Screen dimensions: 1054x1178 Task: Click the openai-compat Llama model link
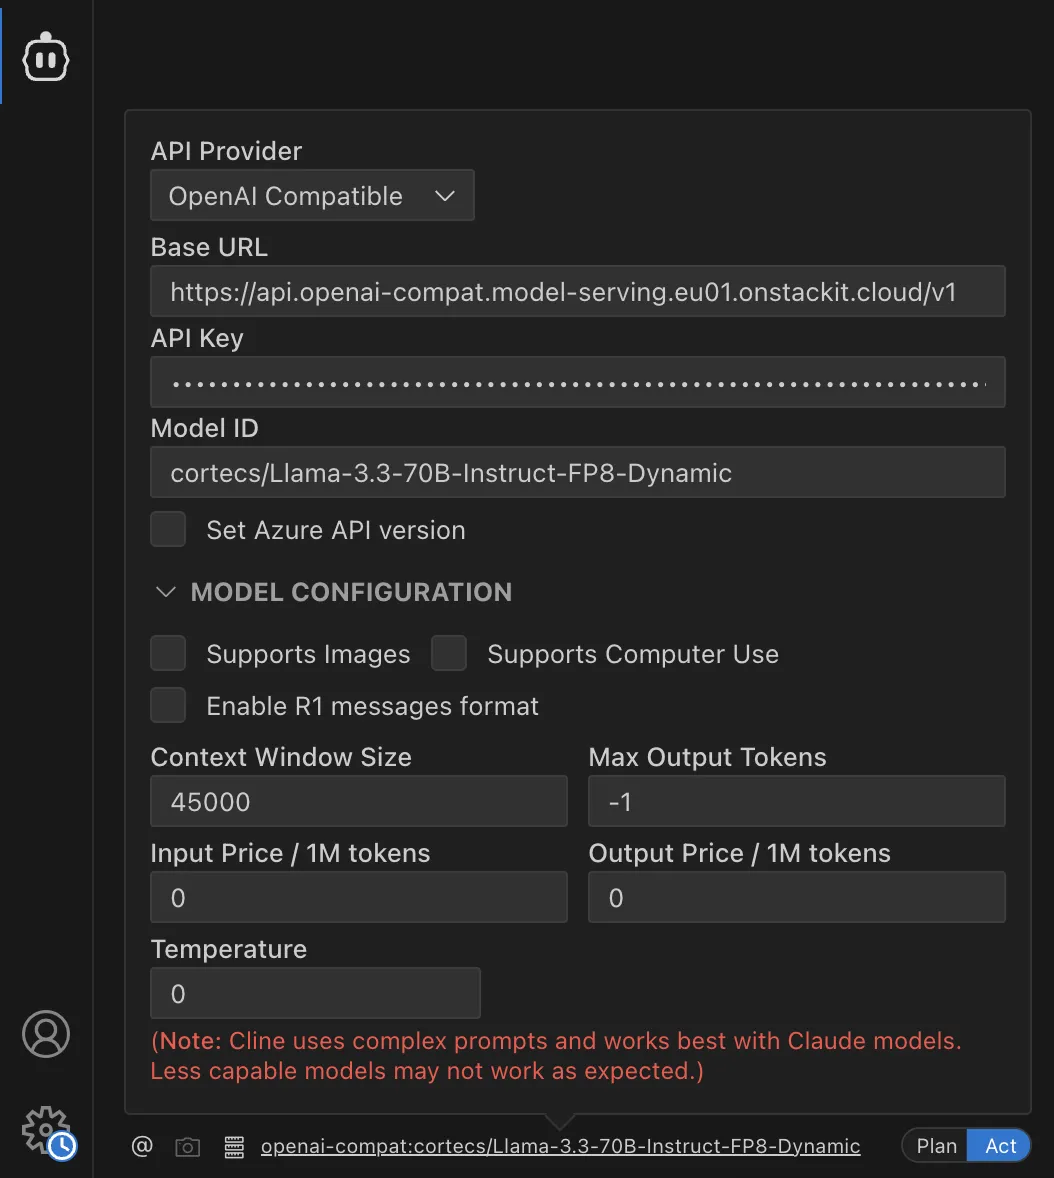tap(560, 1146)
